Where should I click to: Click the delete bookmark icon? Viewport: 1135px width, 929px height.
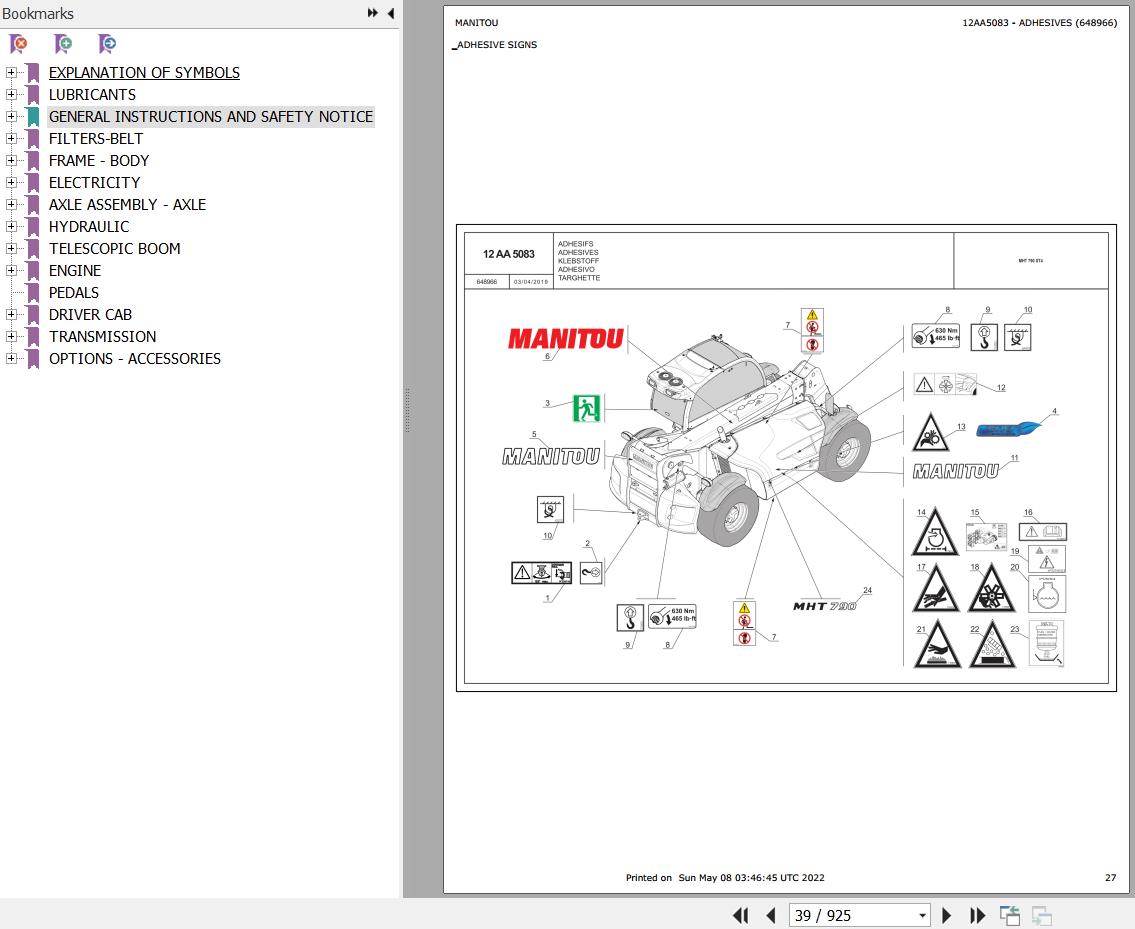(18, 44)
